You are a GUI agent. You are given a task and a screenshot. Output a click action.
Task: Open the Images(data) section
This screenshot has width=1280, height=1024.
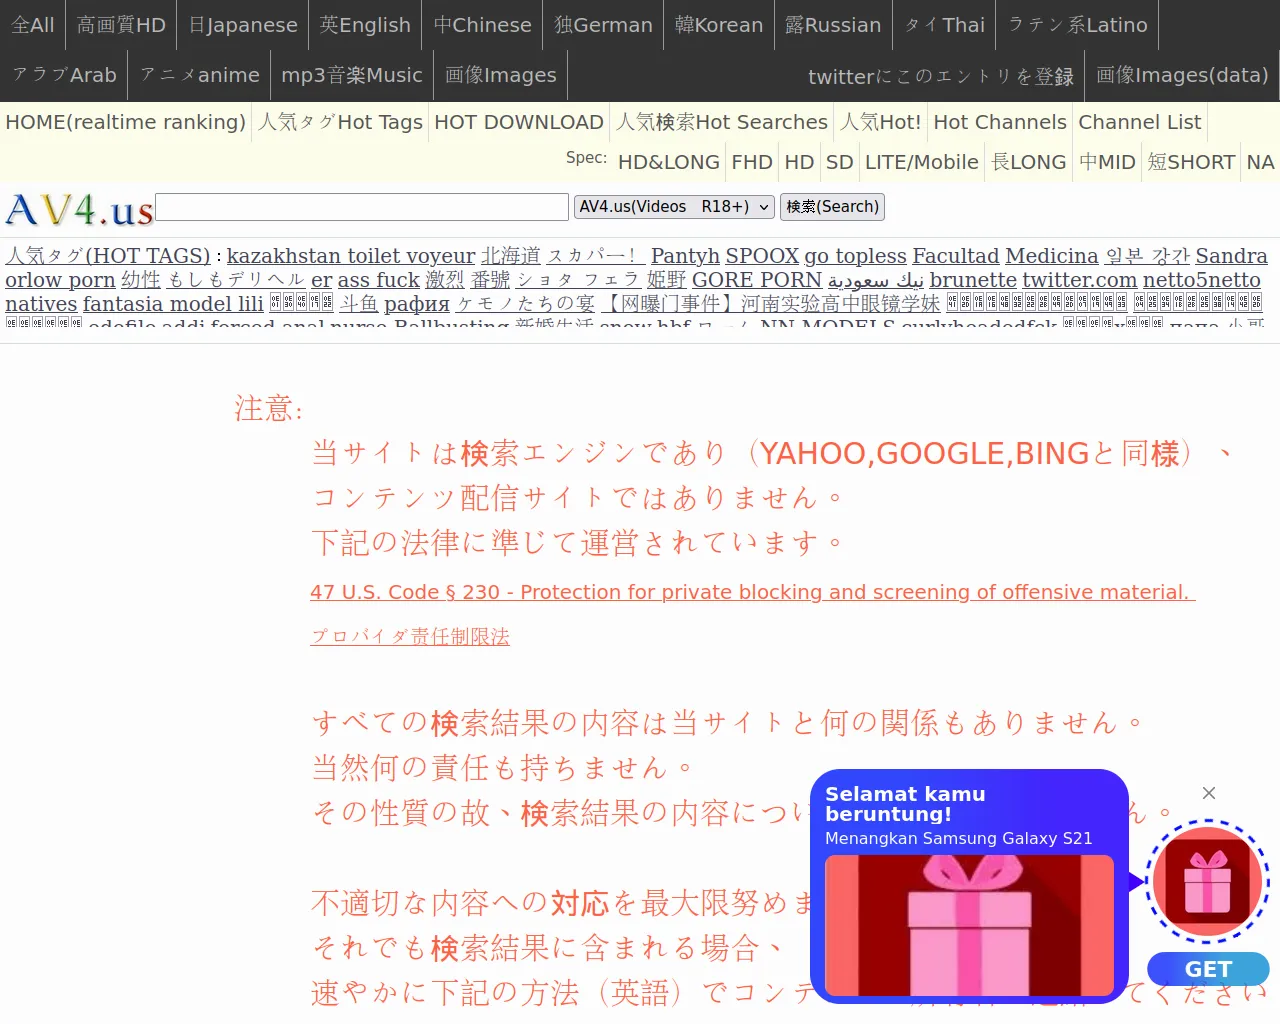pyautogui.click(x=1183, y=75)
